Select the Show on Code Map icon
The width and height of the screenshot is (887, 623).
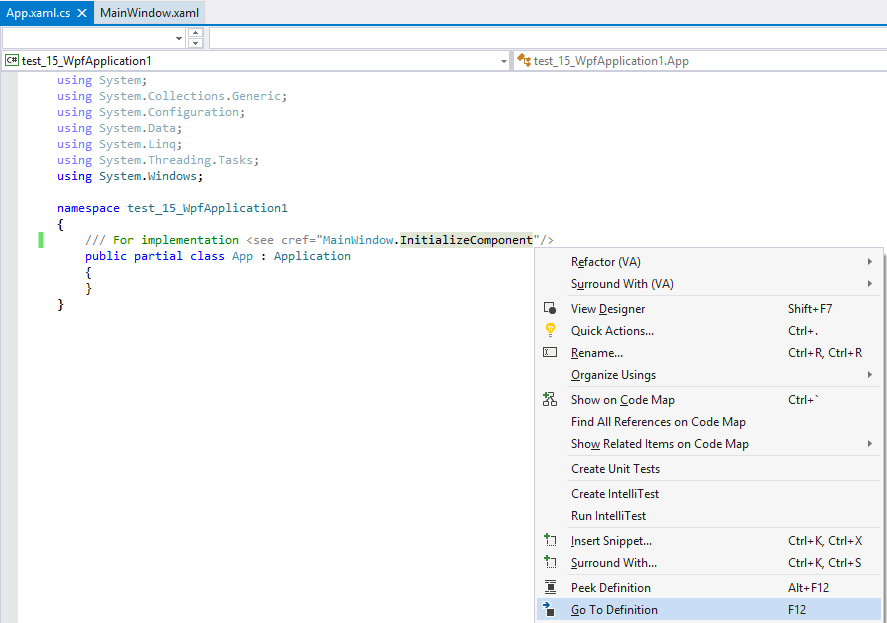click(x=551, y=399)
